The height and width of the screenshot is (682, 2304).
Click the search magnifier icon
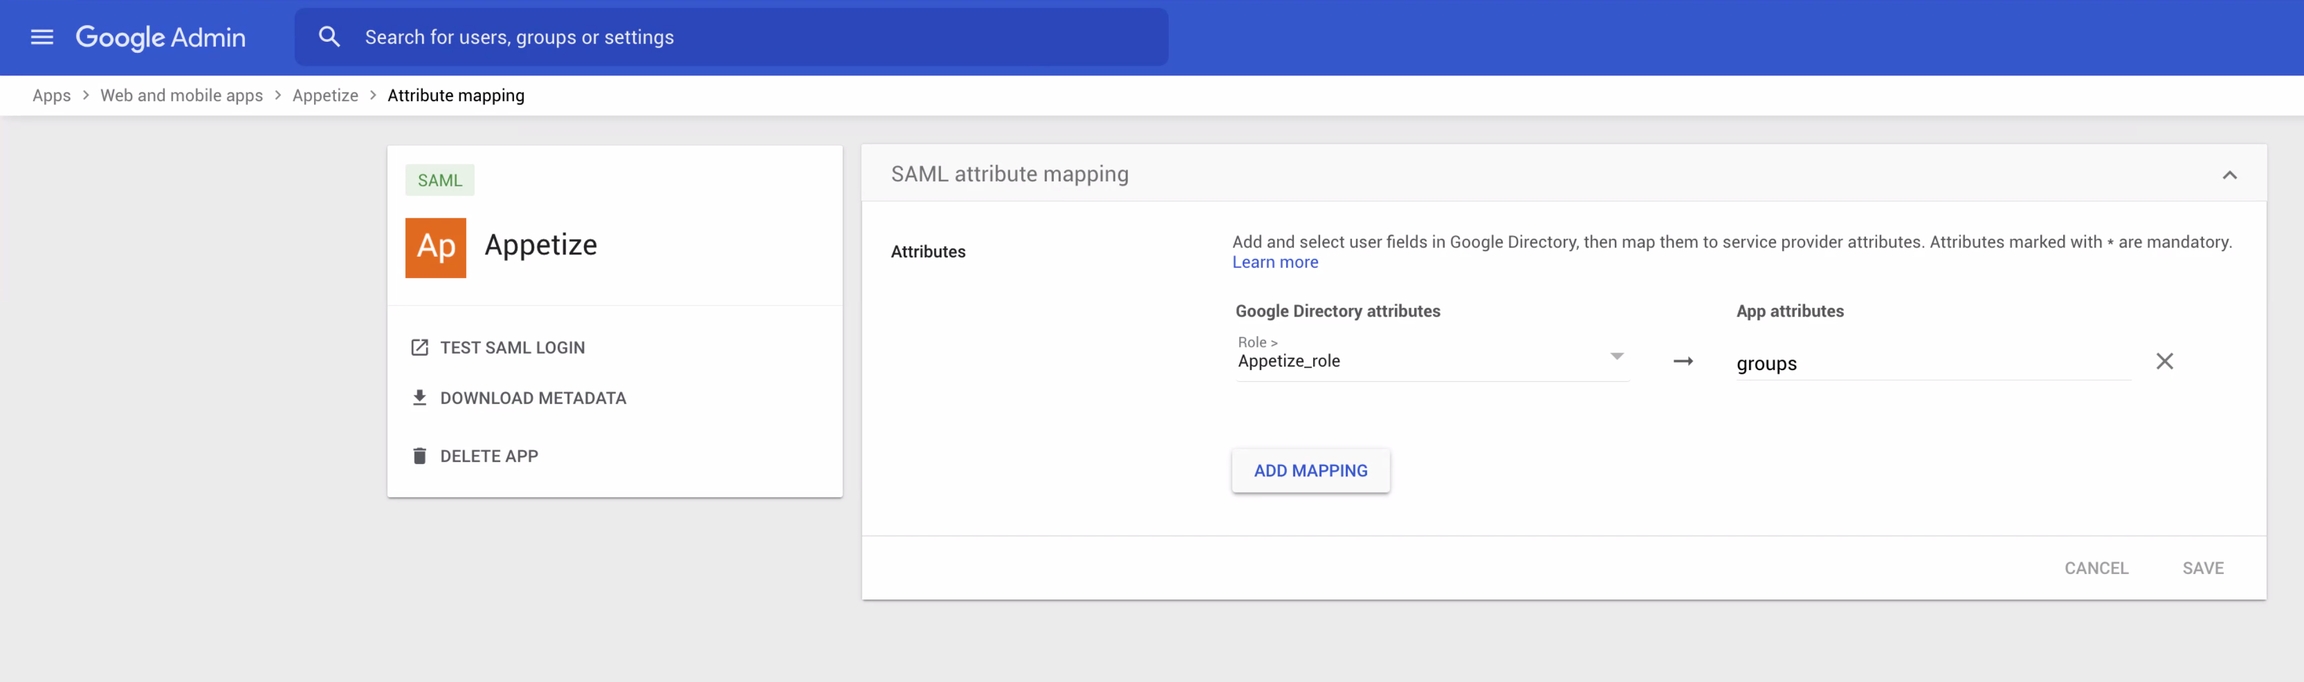pos(329,37)
